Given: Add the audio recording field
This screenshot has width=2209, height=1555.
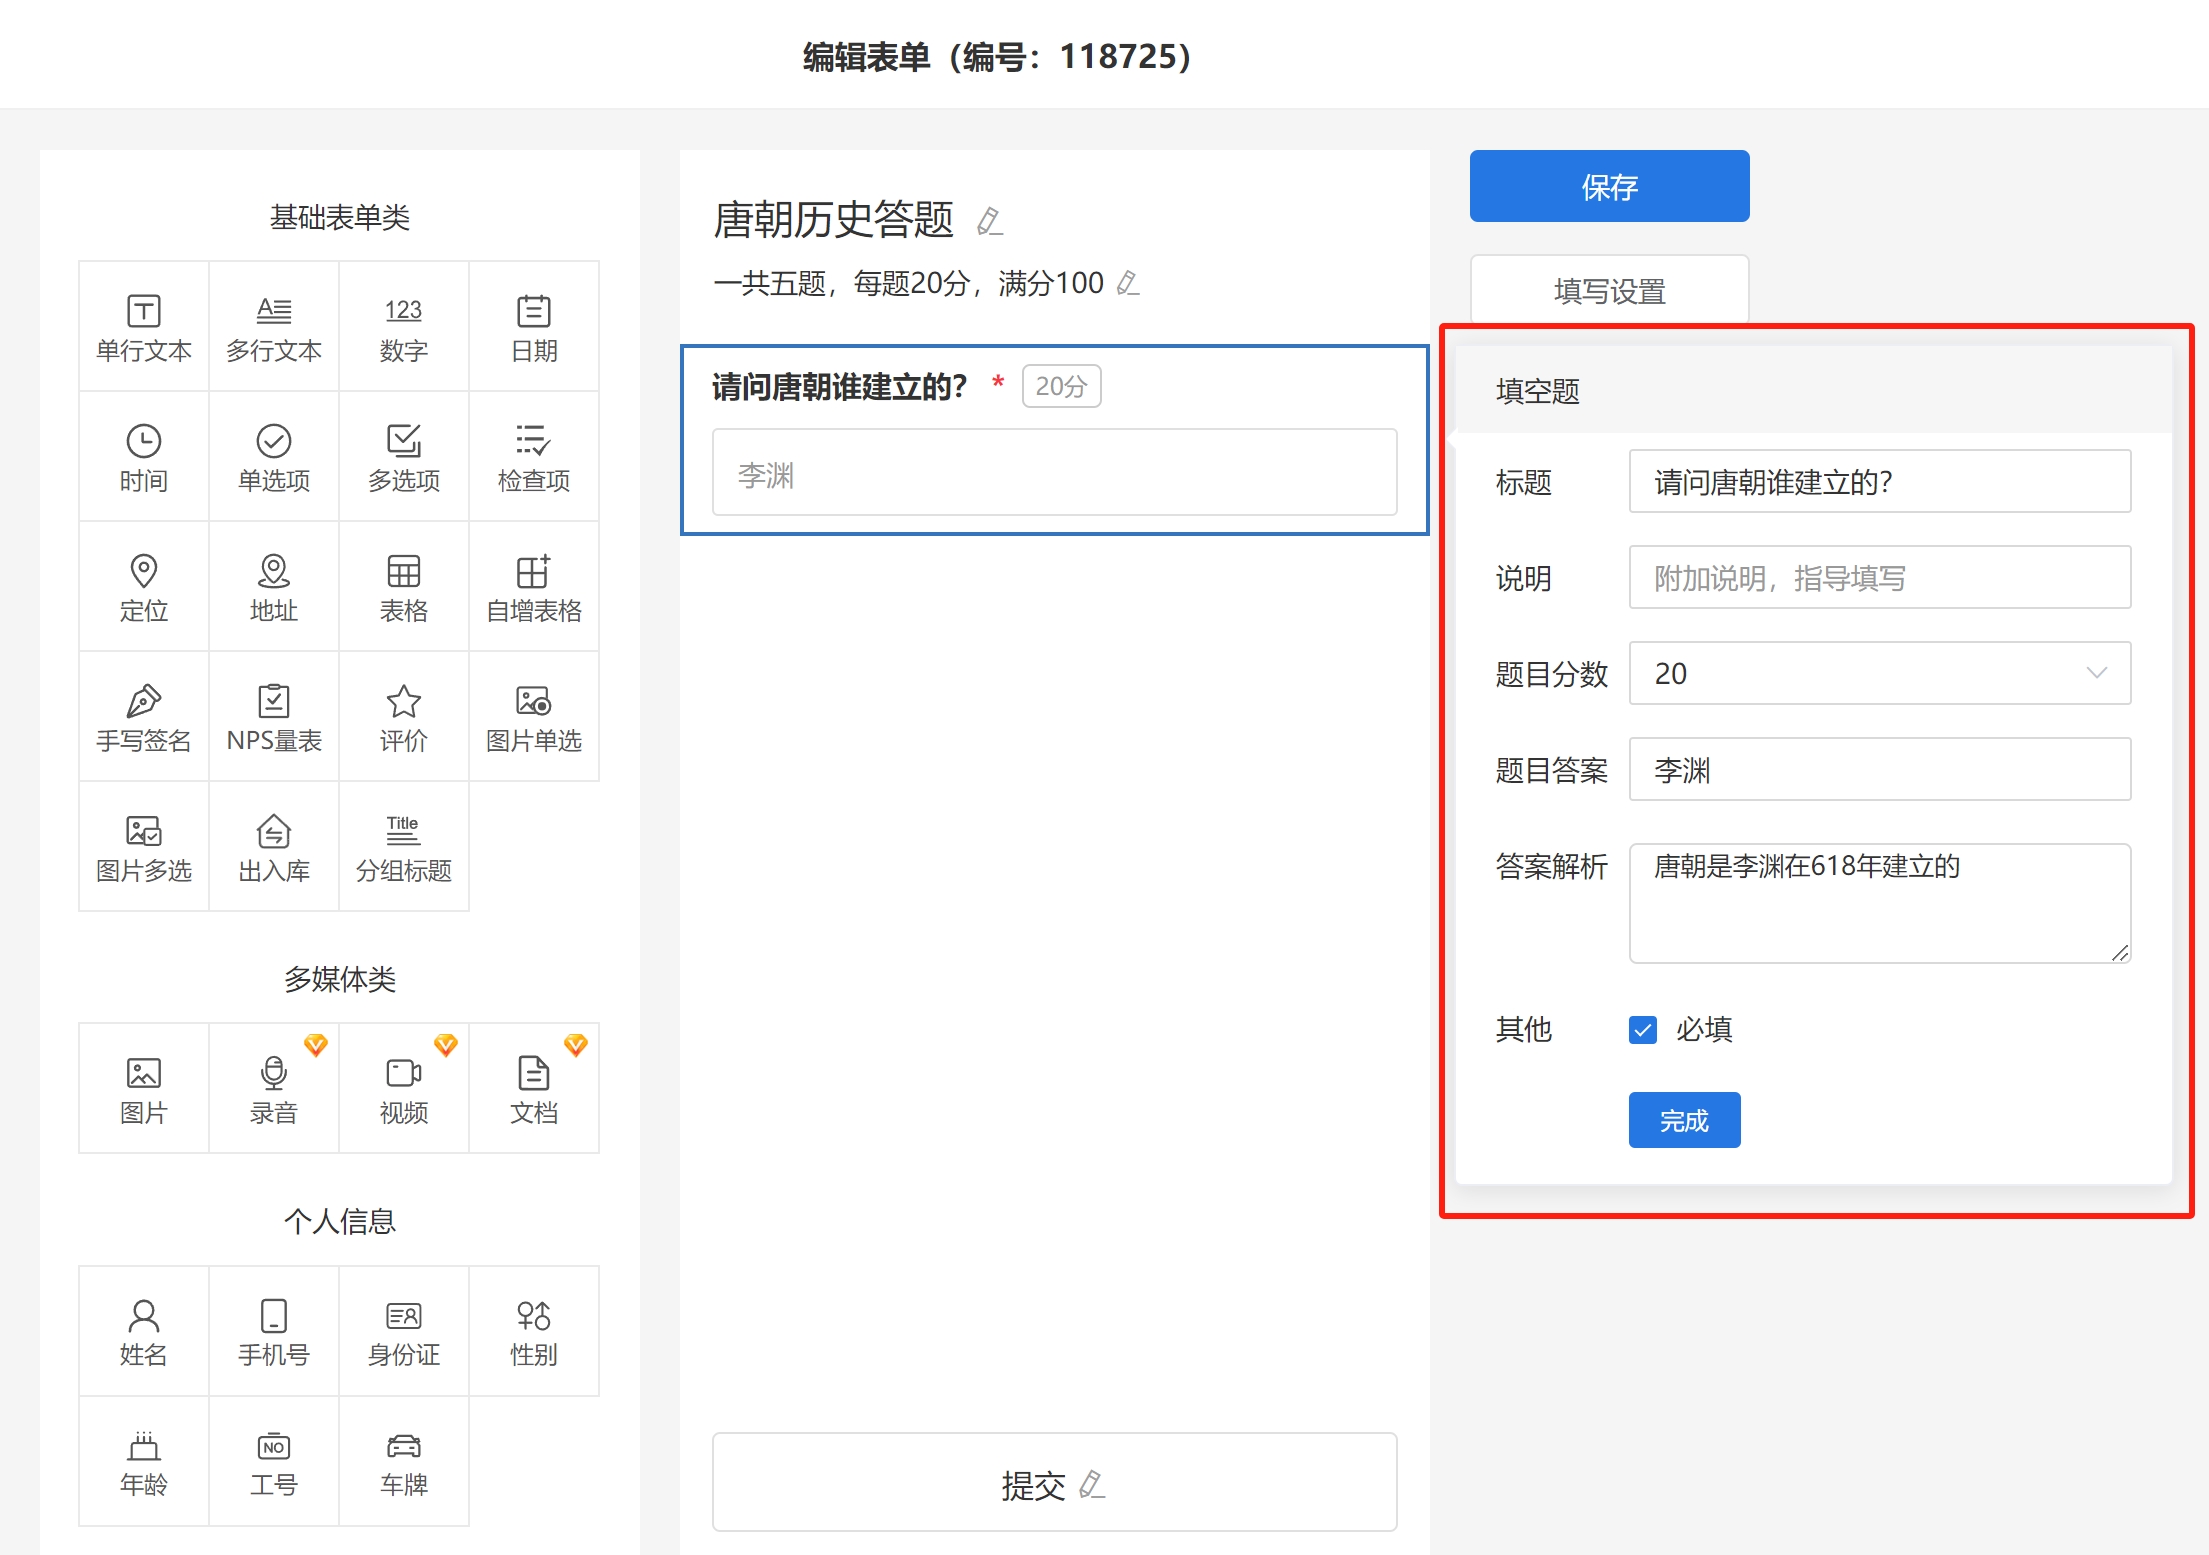Looking at the screenshot, I should (x=274, y=1088).
